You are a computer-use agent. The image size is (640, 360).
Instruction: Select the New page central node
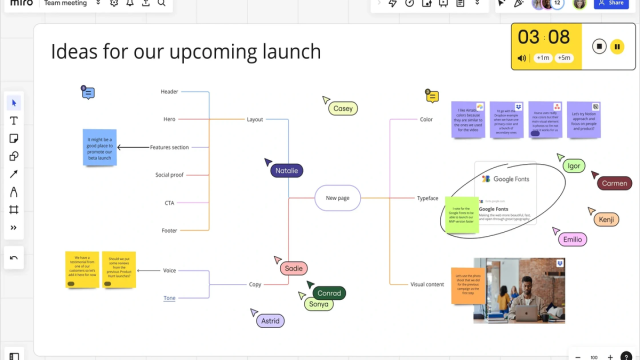[x=338, y=198]
